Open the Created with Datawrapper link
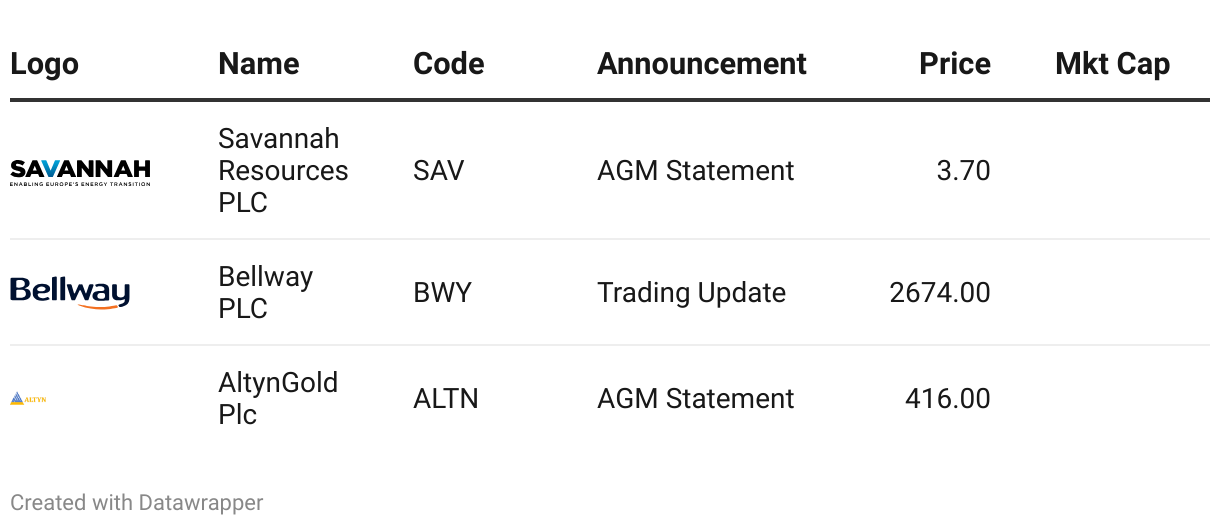Viewport: 1220px width, 526px height. [x=136, y=502]
